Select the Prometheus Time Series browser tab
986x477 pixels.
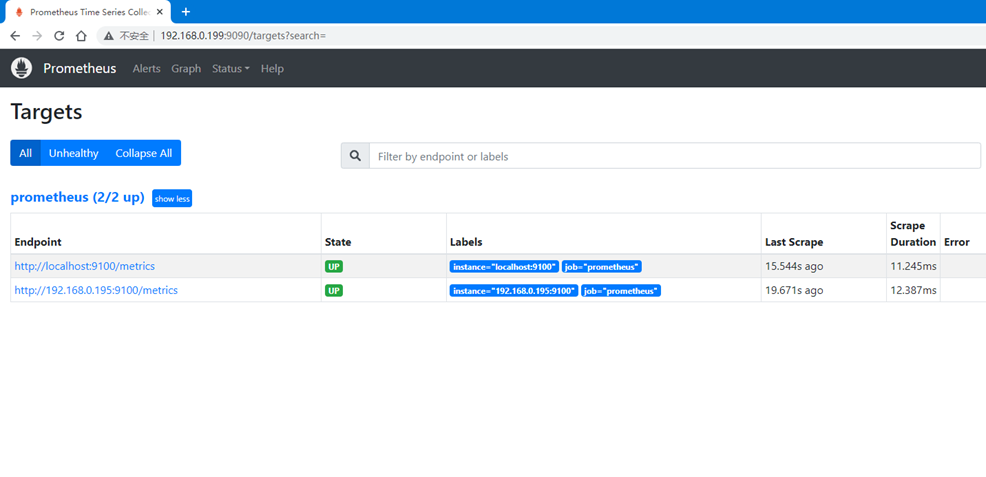(88, 12)
